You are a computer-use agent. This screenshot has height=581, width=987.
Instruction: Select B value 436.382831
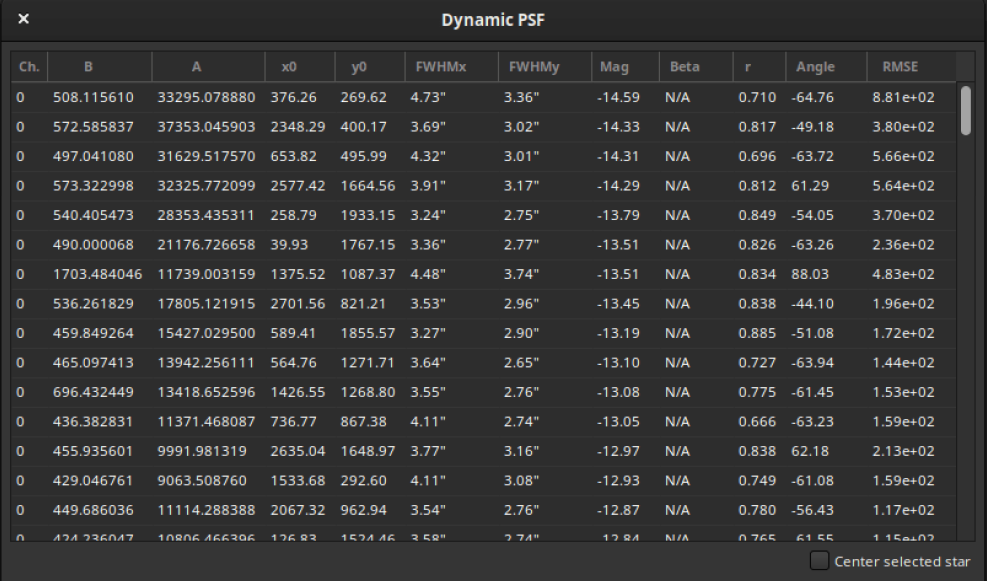click(93, 422)
